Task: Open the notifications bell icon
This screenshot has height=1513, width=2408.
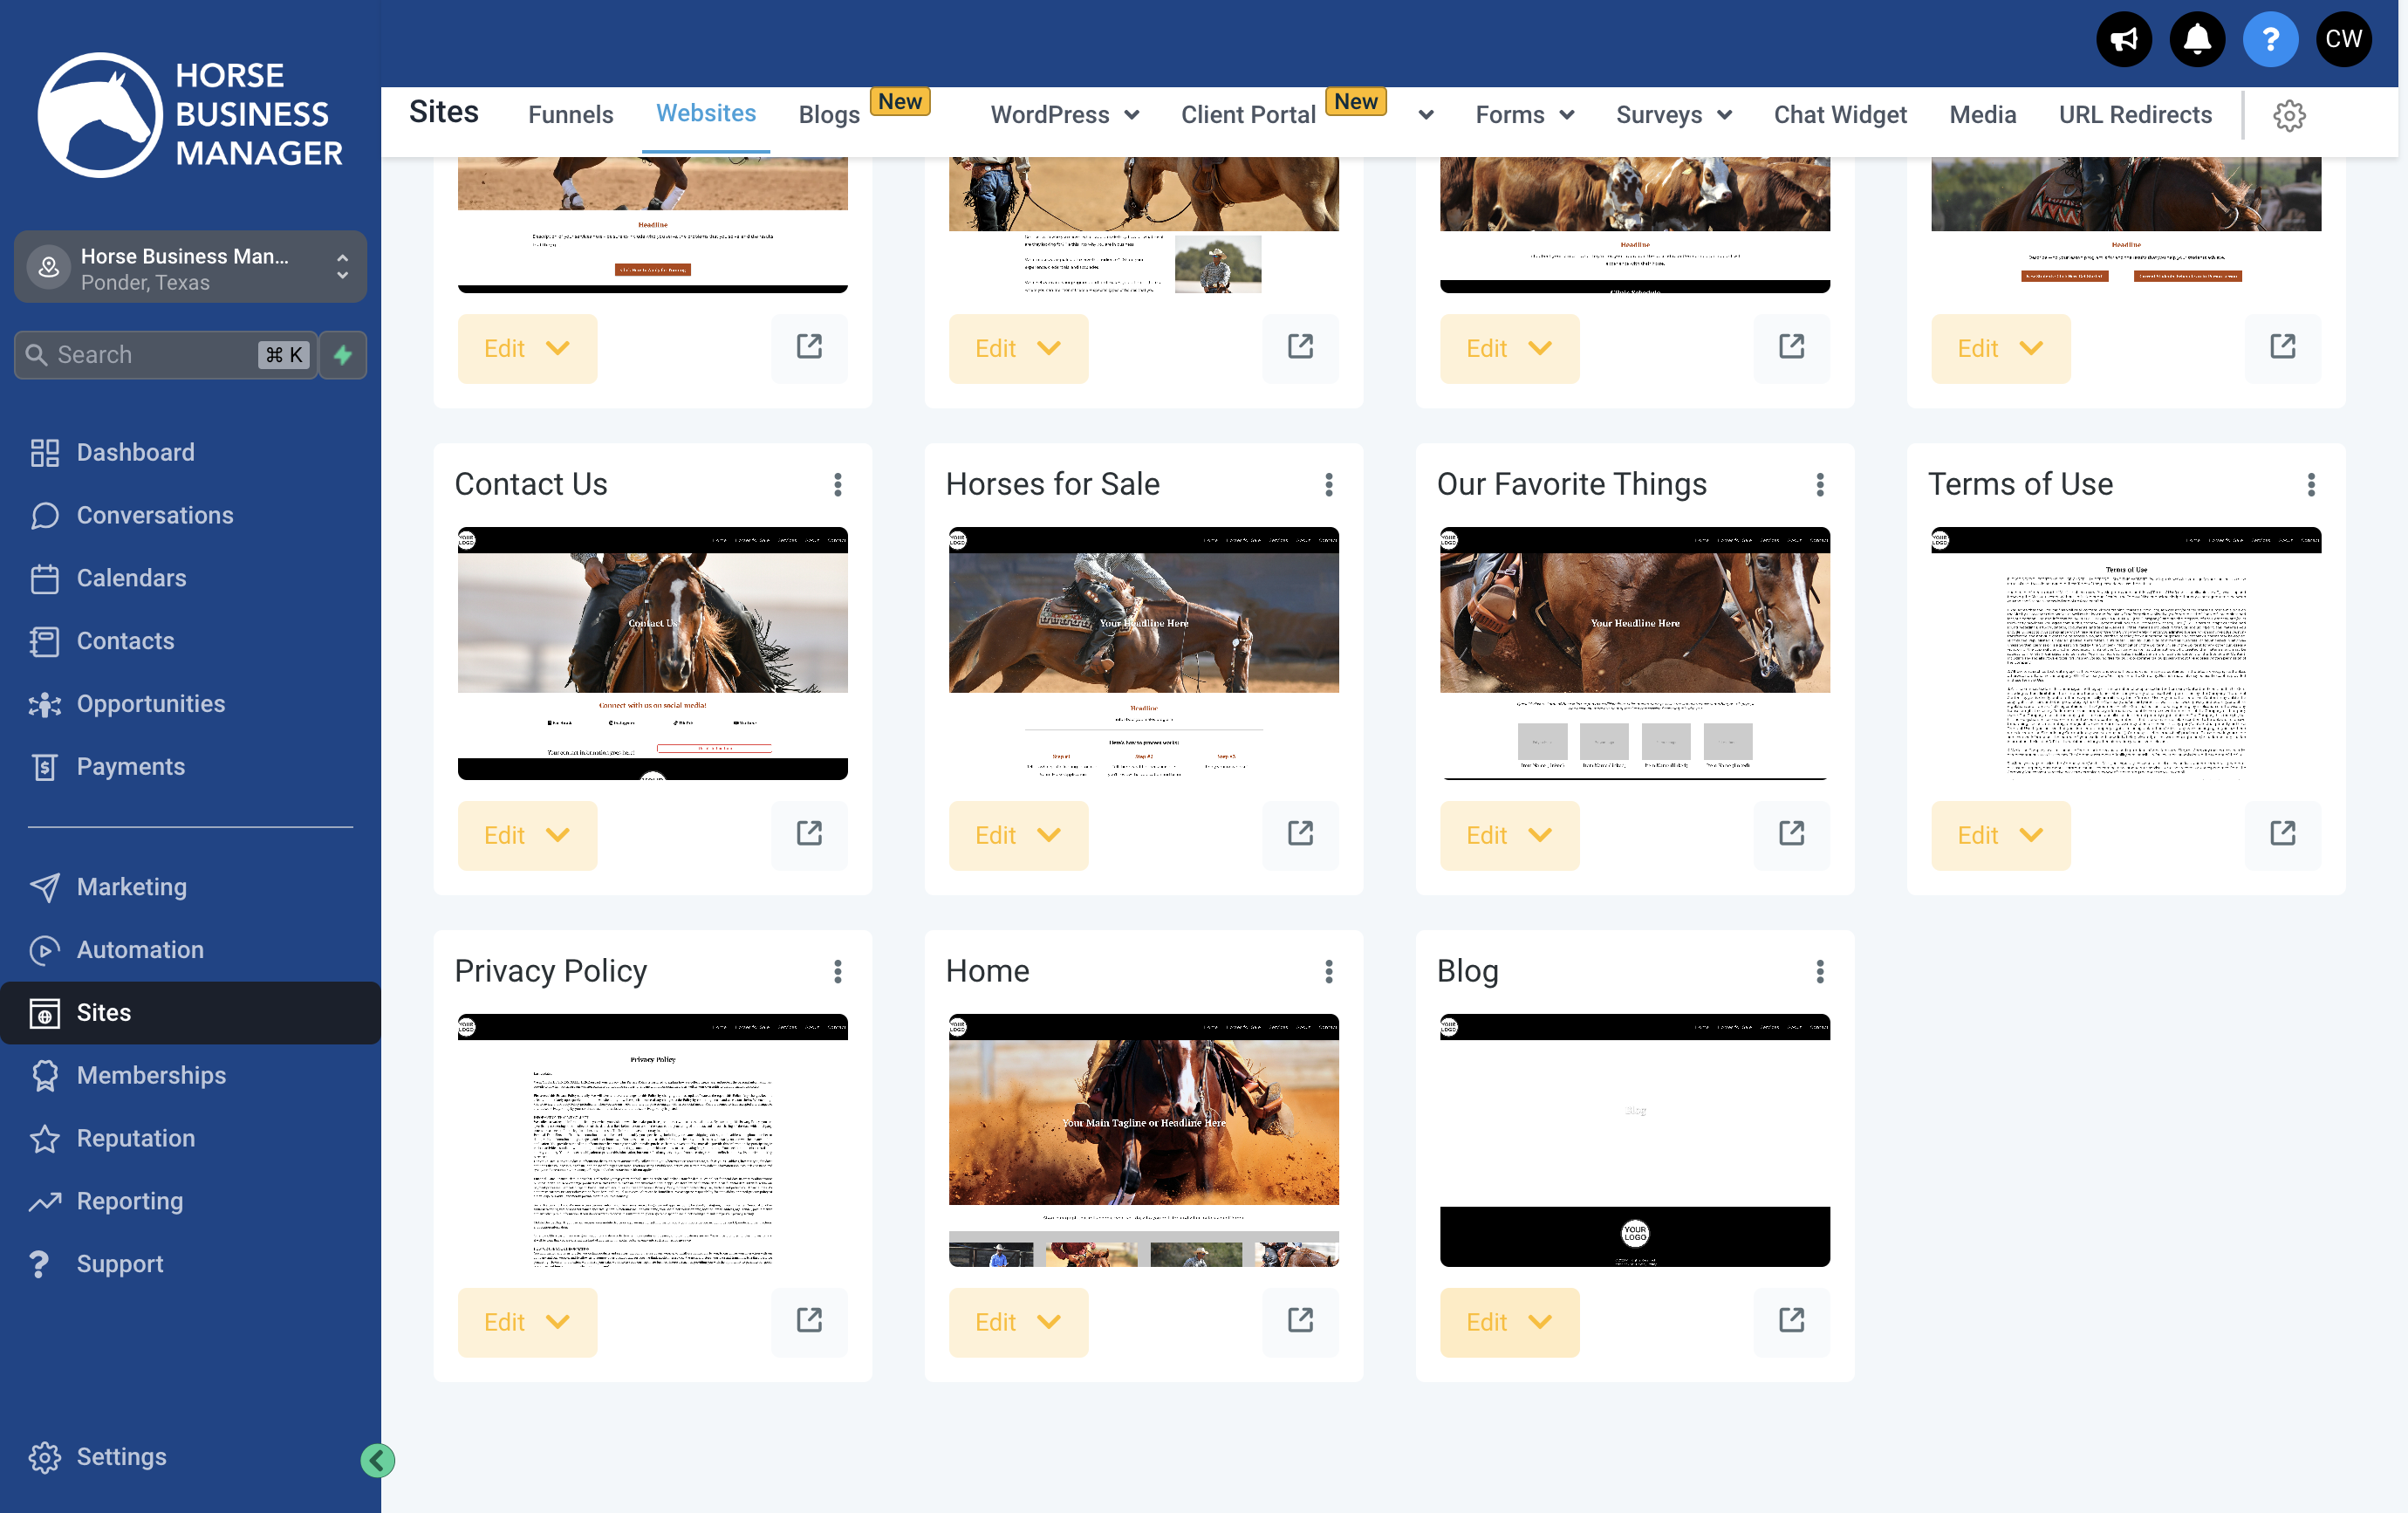Action: (x=2196, y=39)
